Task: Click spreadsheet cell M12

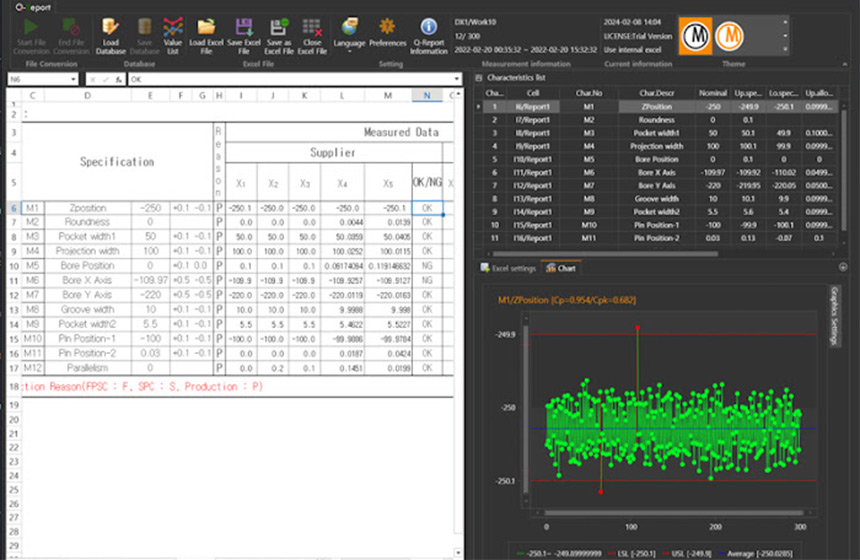Action: (33, 367)
